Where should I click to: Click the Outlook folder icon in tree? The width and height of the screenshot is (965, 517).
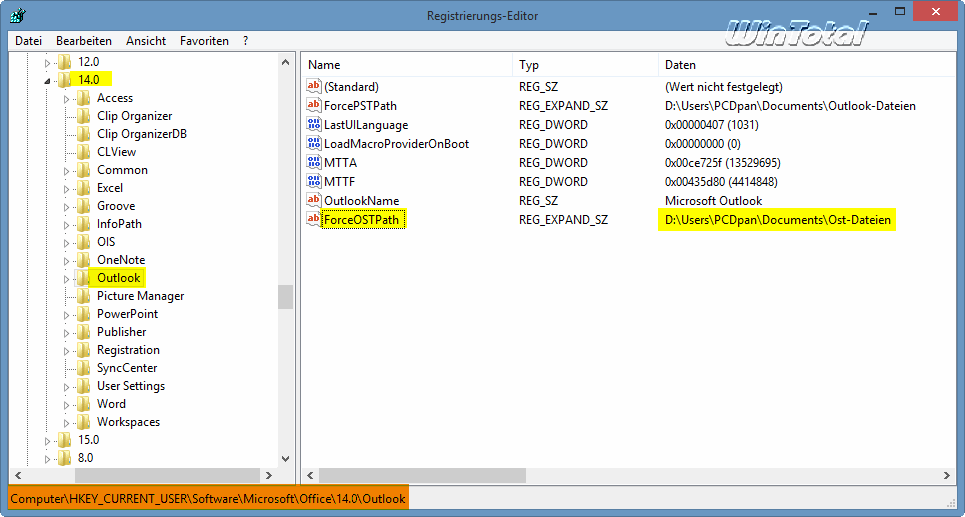84,278
